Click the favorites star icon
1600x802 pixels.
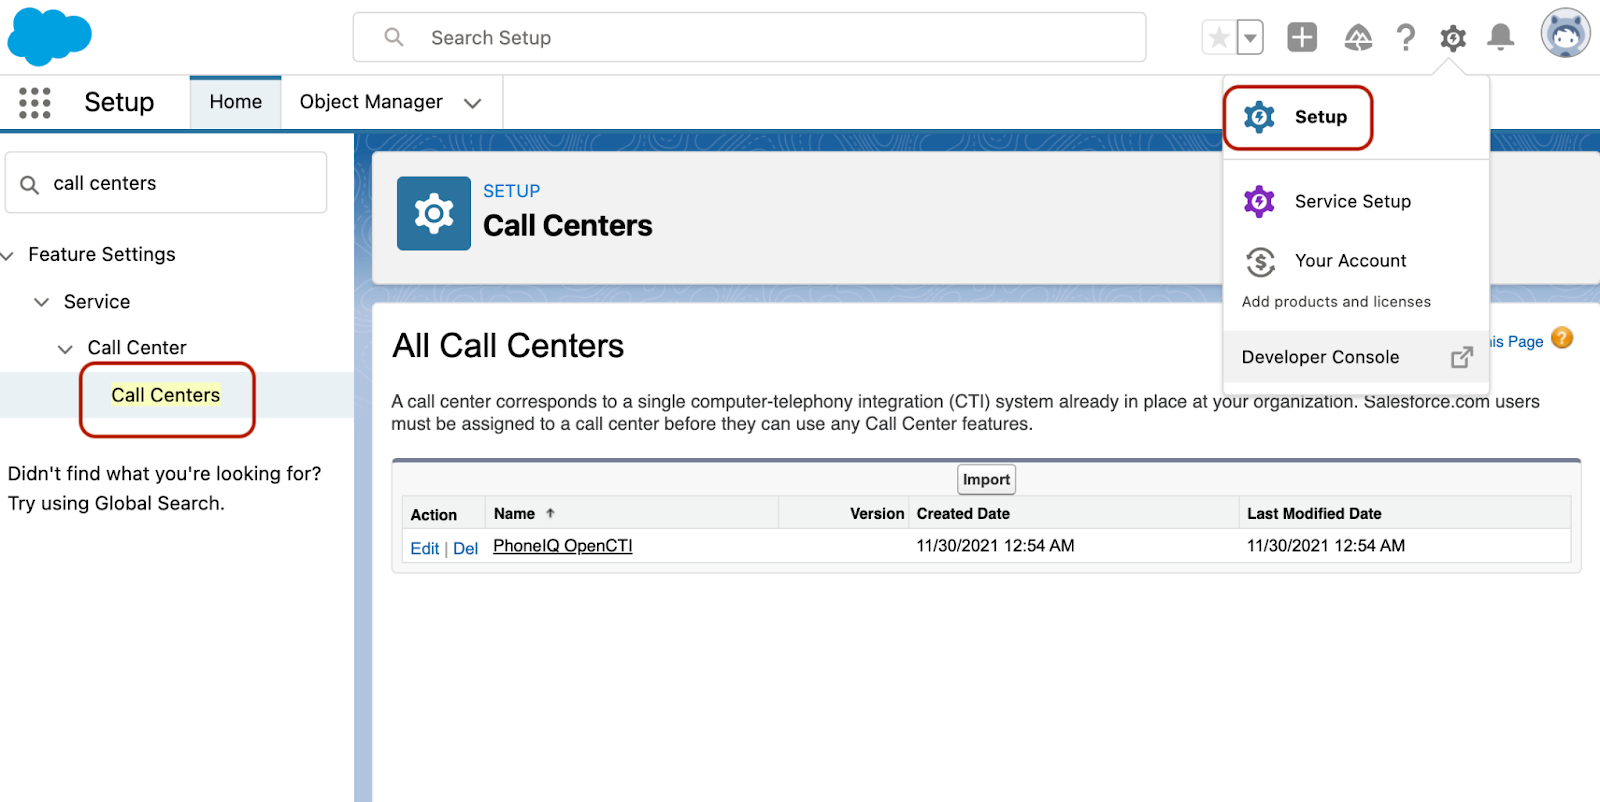click(1219, 38)
